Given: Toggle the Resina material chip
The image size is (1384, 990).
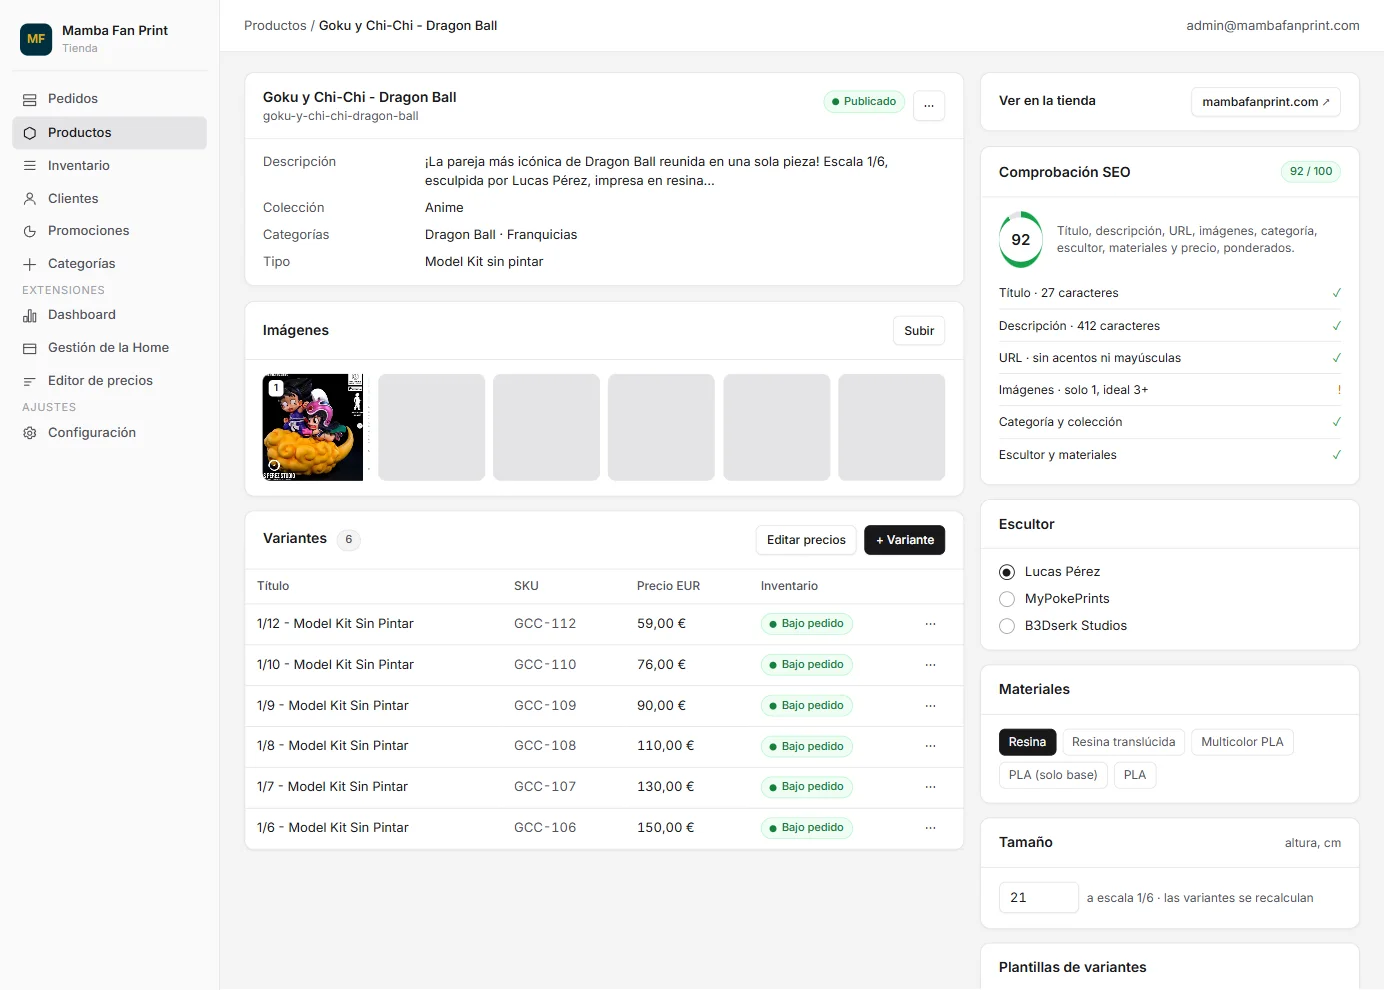Looking at the screenshot, I should click(1027, 742).
